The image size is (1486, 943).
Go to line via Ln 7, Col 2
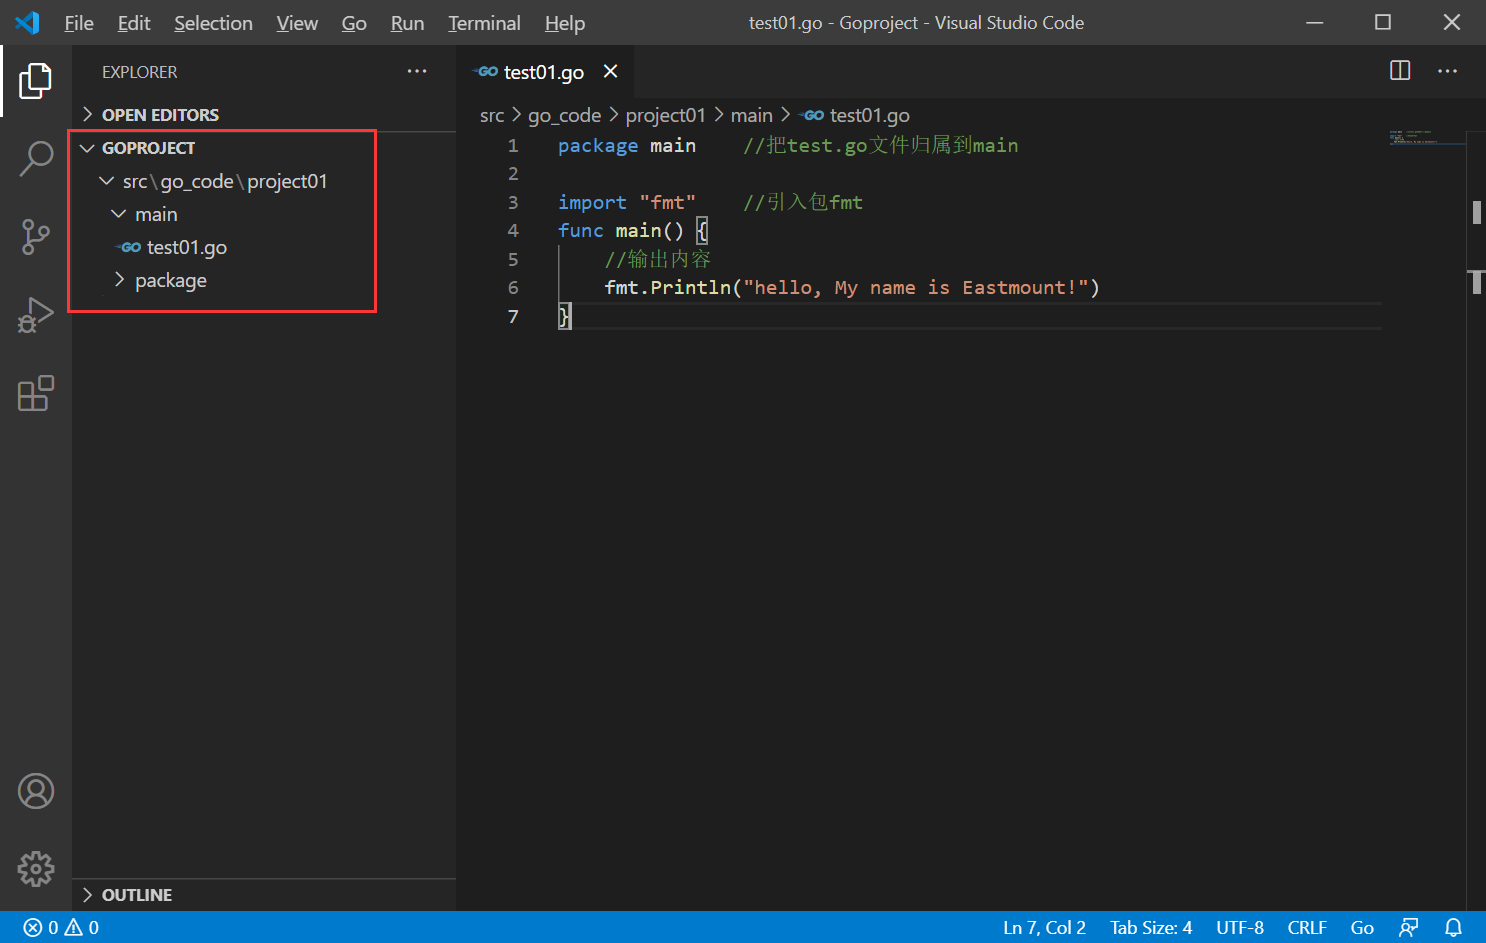(x=1044, y=927)
